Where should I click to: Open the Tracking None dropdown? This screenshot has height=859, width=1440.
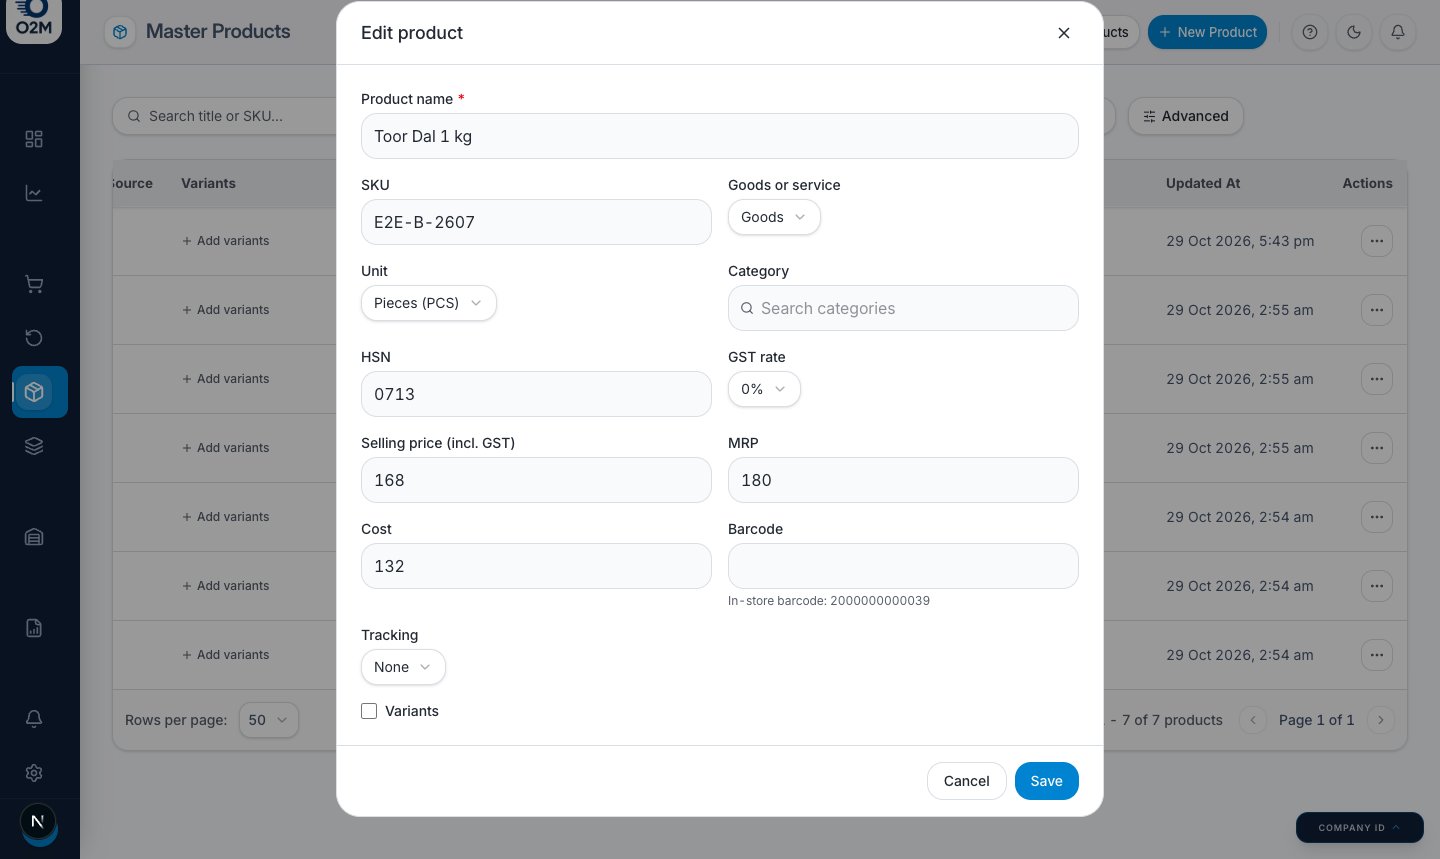click(x=403, y=667)
